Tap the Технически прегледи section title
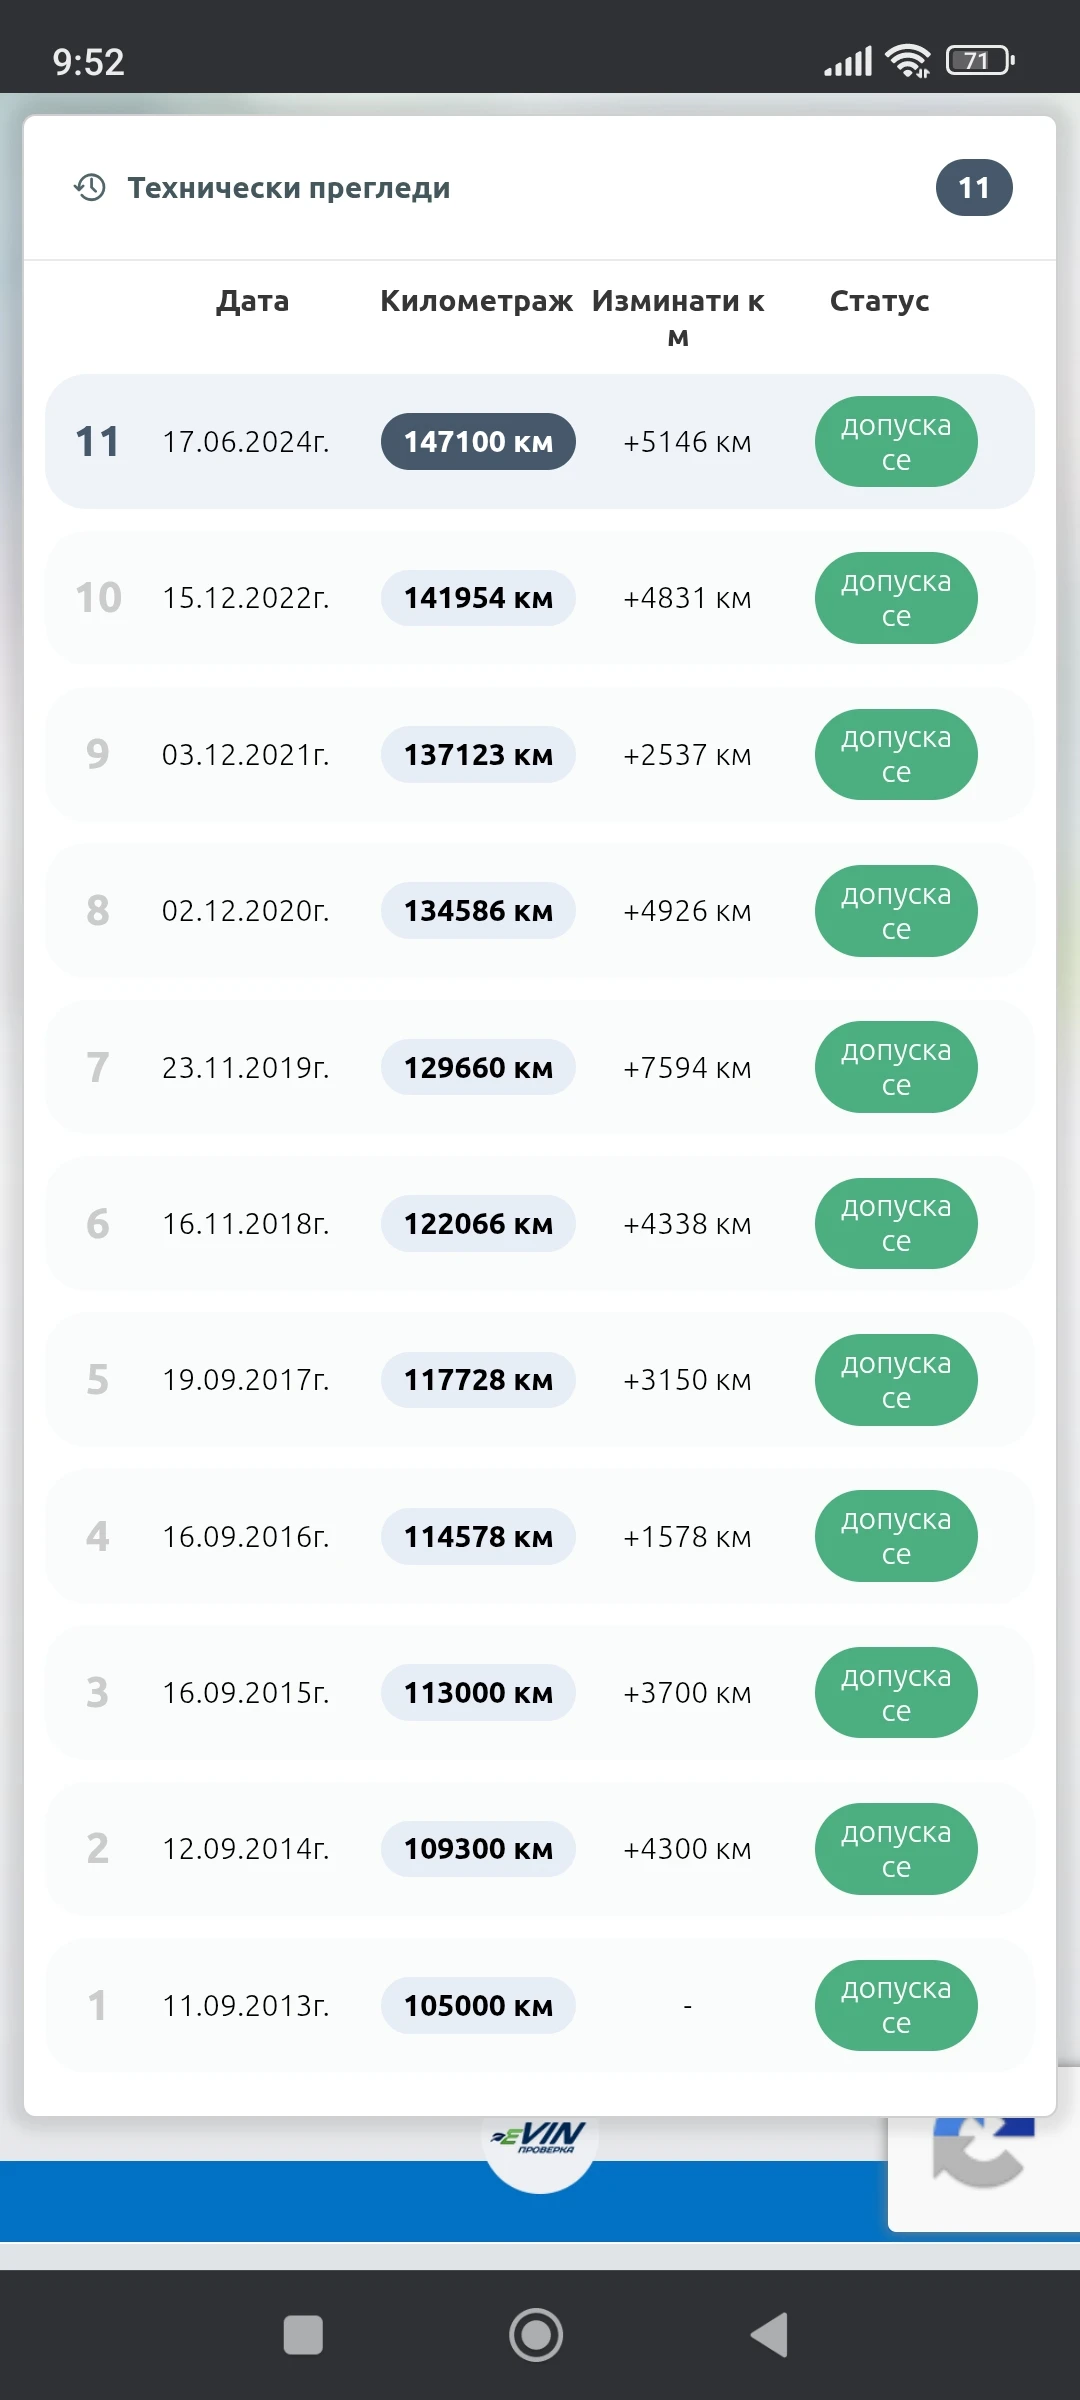This screenshot has height=2400, width=1080. (x=289, y=188)
